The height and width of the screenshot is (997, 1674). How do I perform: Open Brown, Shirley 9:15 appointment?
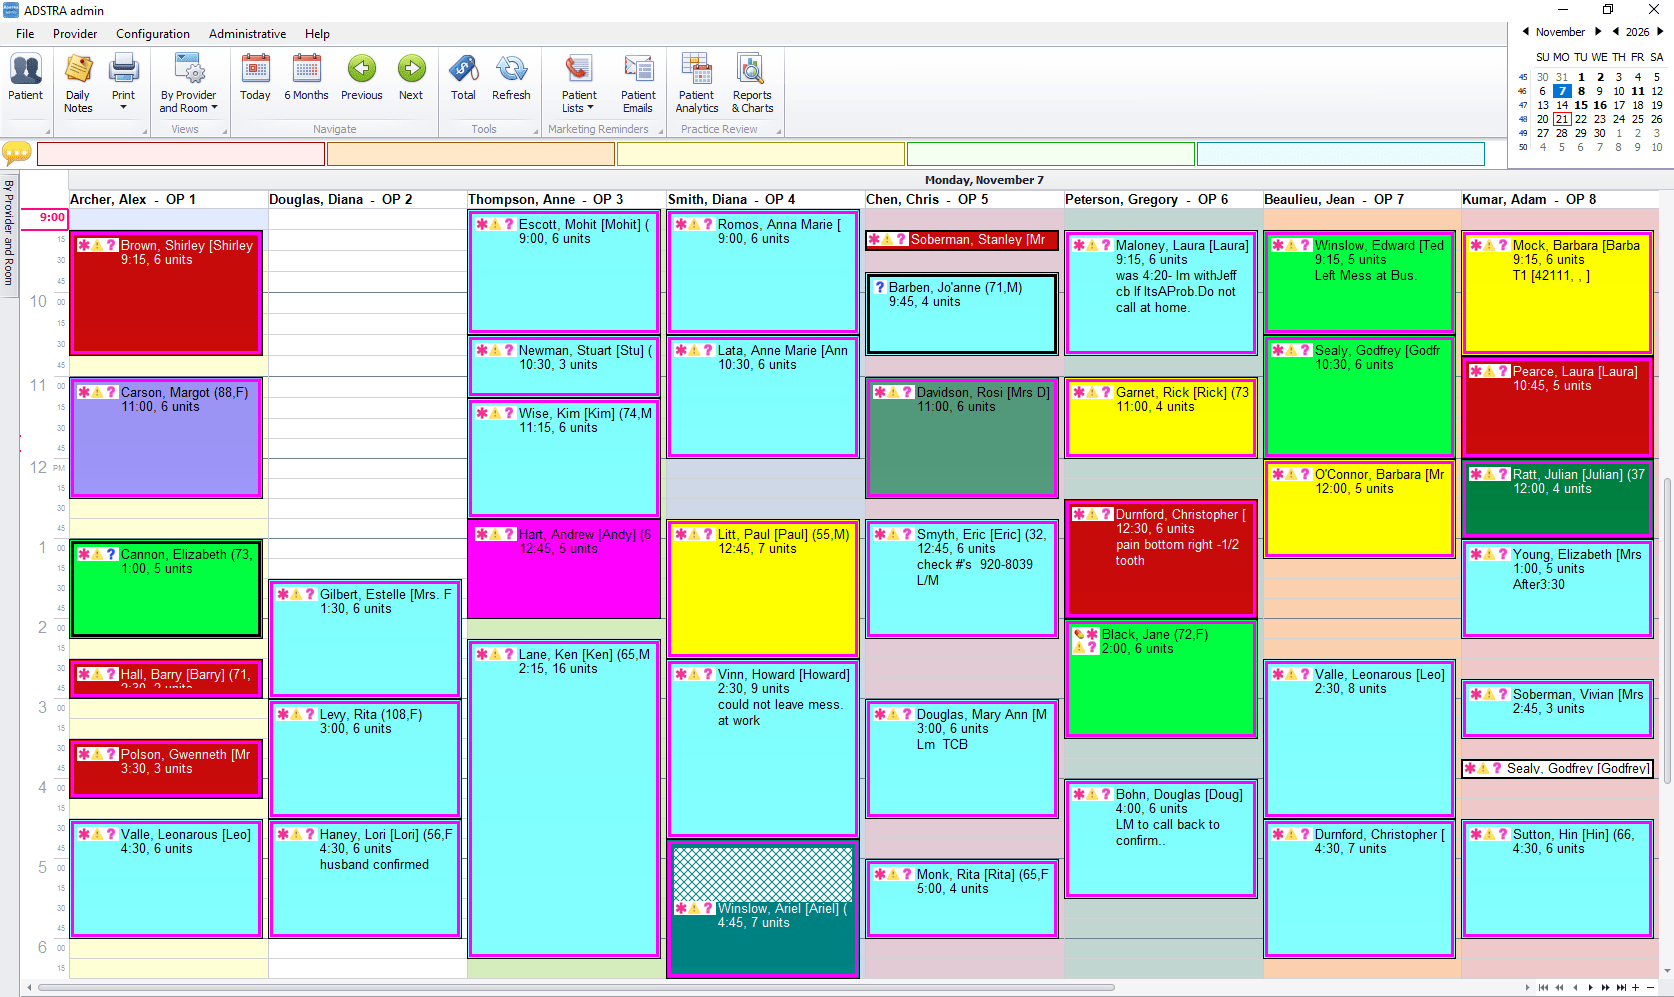(x=166, y=293)
